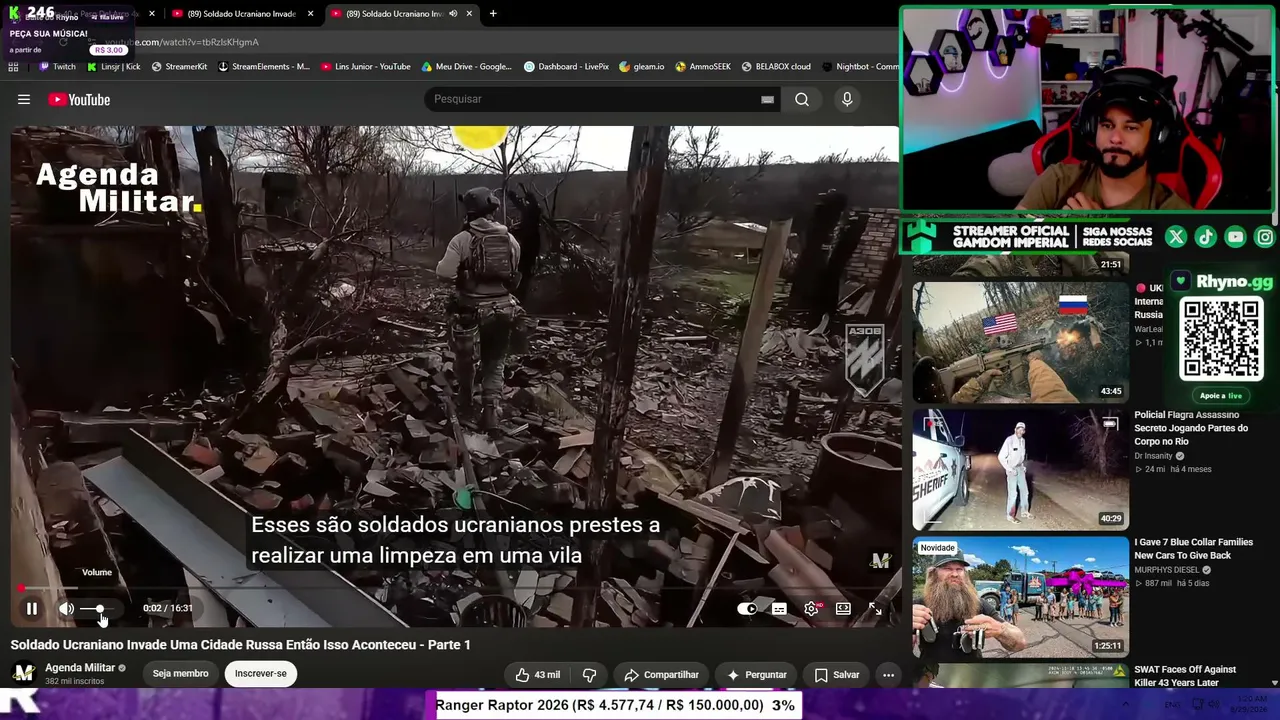Open the gleam.io bookmark
Screen dimensions: 1280x720
[x=642, y=67]
